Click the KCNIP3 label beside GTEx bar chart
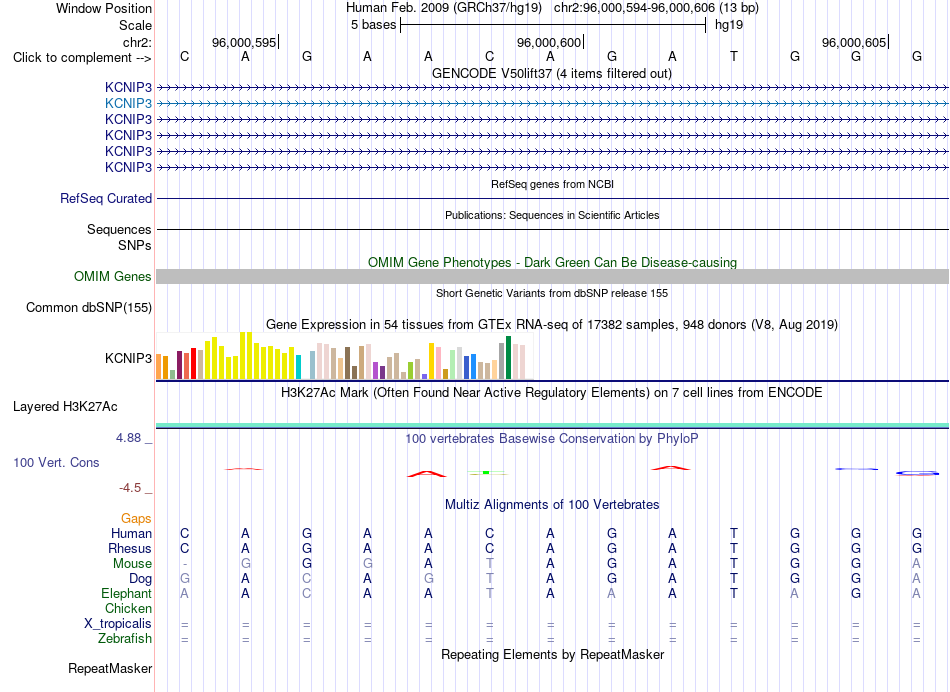 click(x=128, y=358)
